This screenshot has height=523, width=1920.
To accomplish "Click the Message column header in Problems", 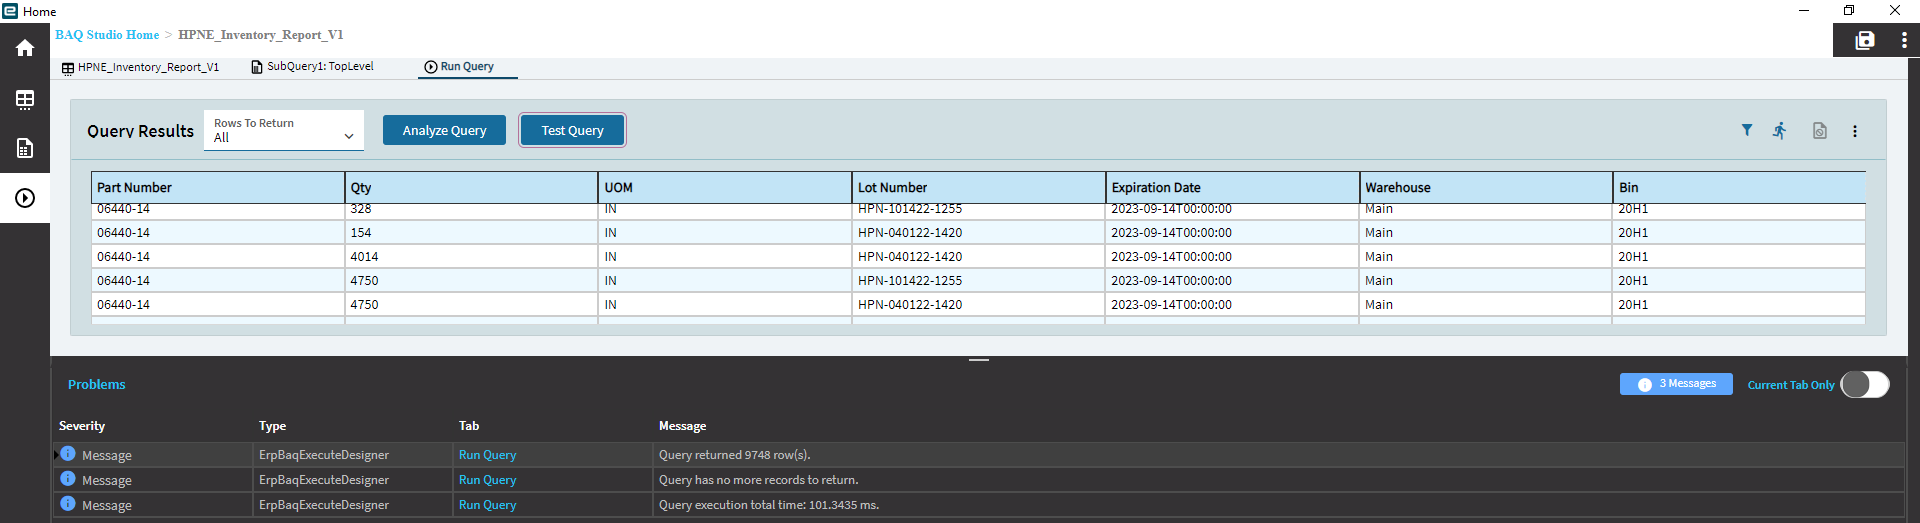I will click(682, 425).
